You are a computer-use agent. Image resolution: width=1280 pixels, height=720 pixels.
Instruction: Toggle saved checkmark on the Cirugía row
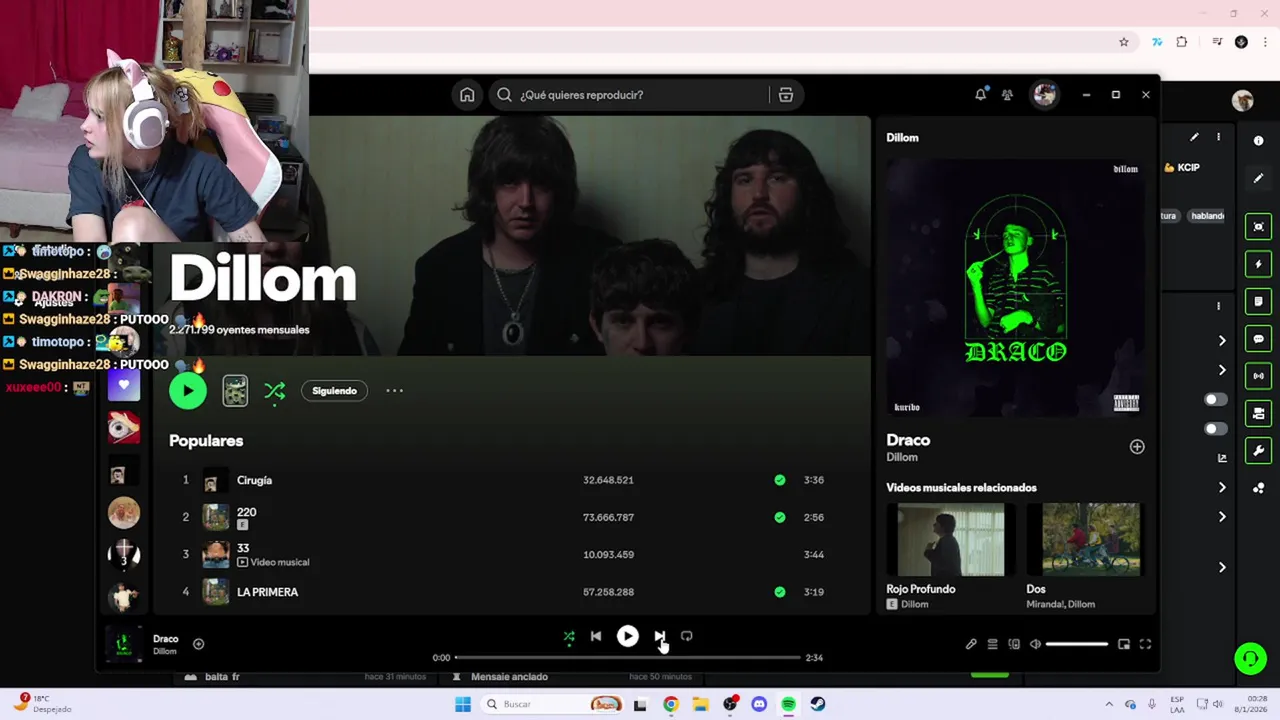[780, 480]
